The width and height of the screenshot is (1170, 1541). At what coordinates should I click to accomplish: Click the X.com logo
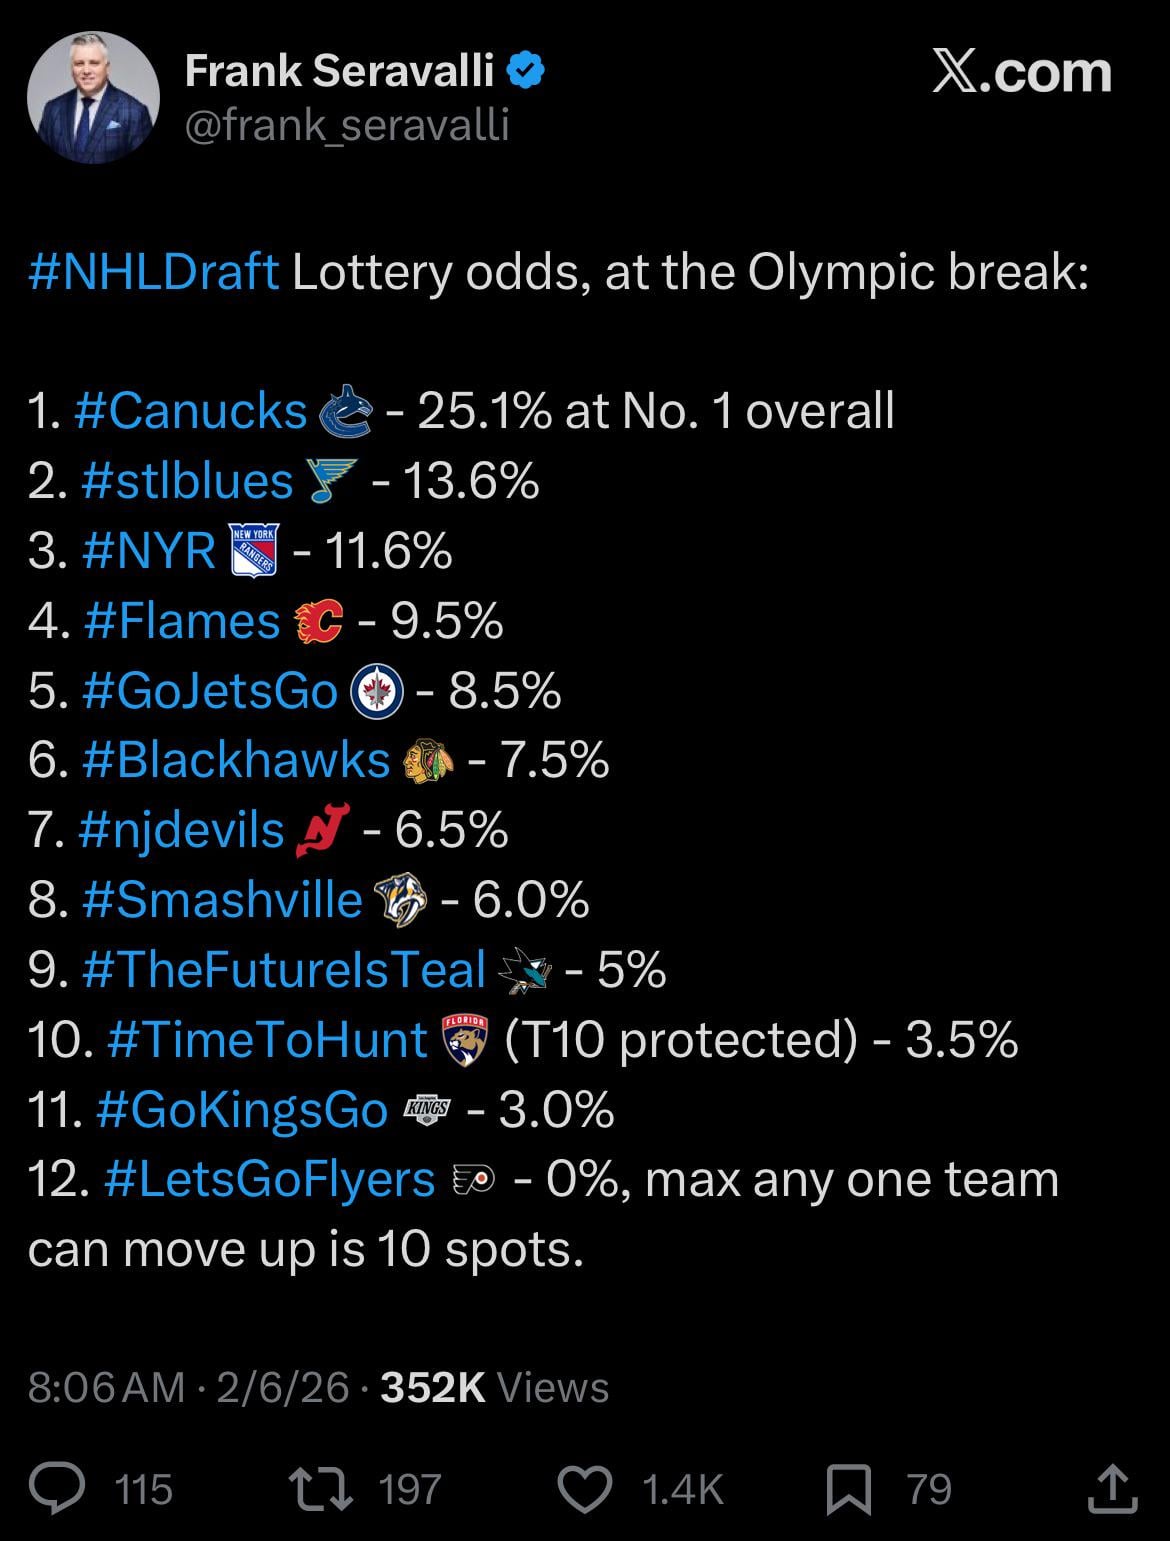(1021, 73)
